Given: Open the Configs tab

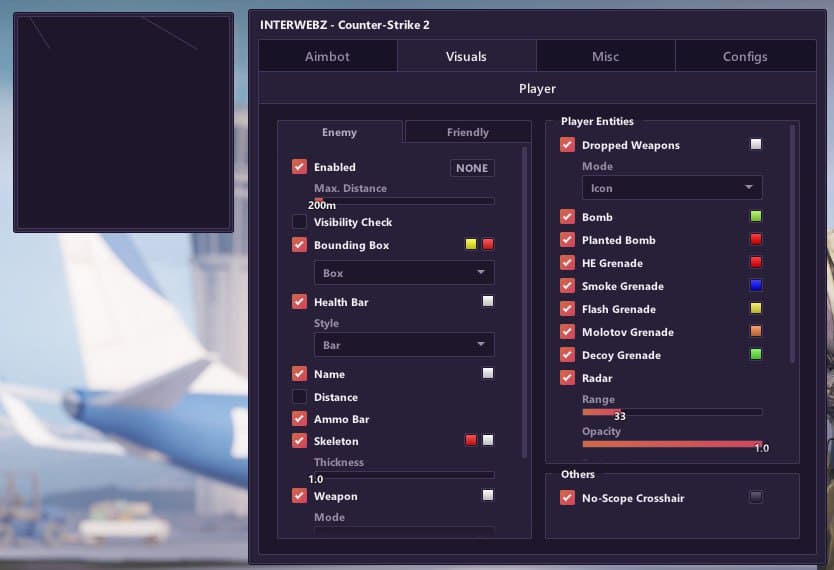Looking at the screenshot, I should tap(745, 56).
